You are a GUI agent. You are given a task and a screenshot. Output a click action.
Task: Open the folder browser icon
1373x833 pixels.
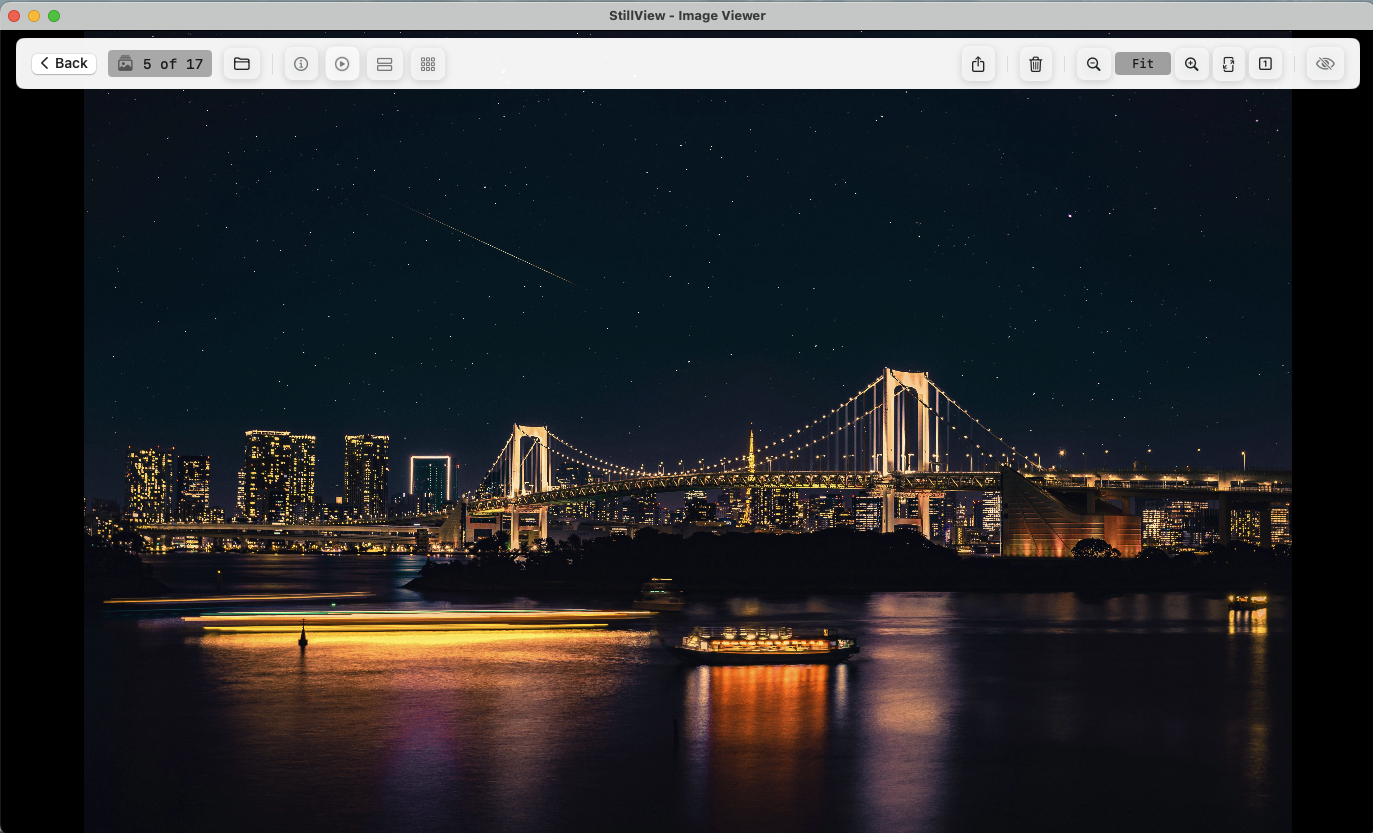click(242, 64)
